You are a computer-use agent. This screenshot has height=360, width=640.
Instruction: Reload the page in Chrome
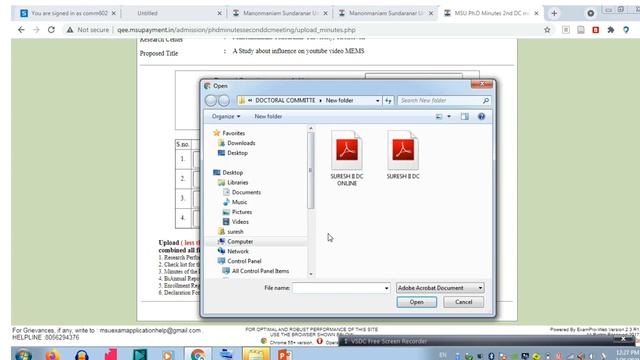tap(51, 30)
